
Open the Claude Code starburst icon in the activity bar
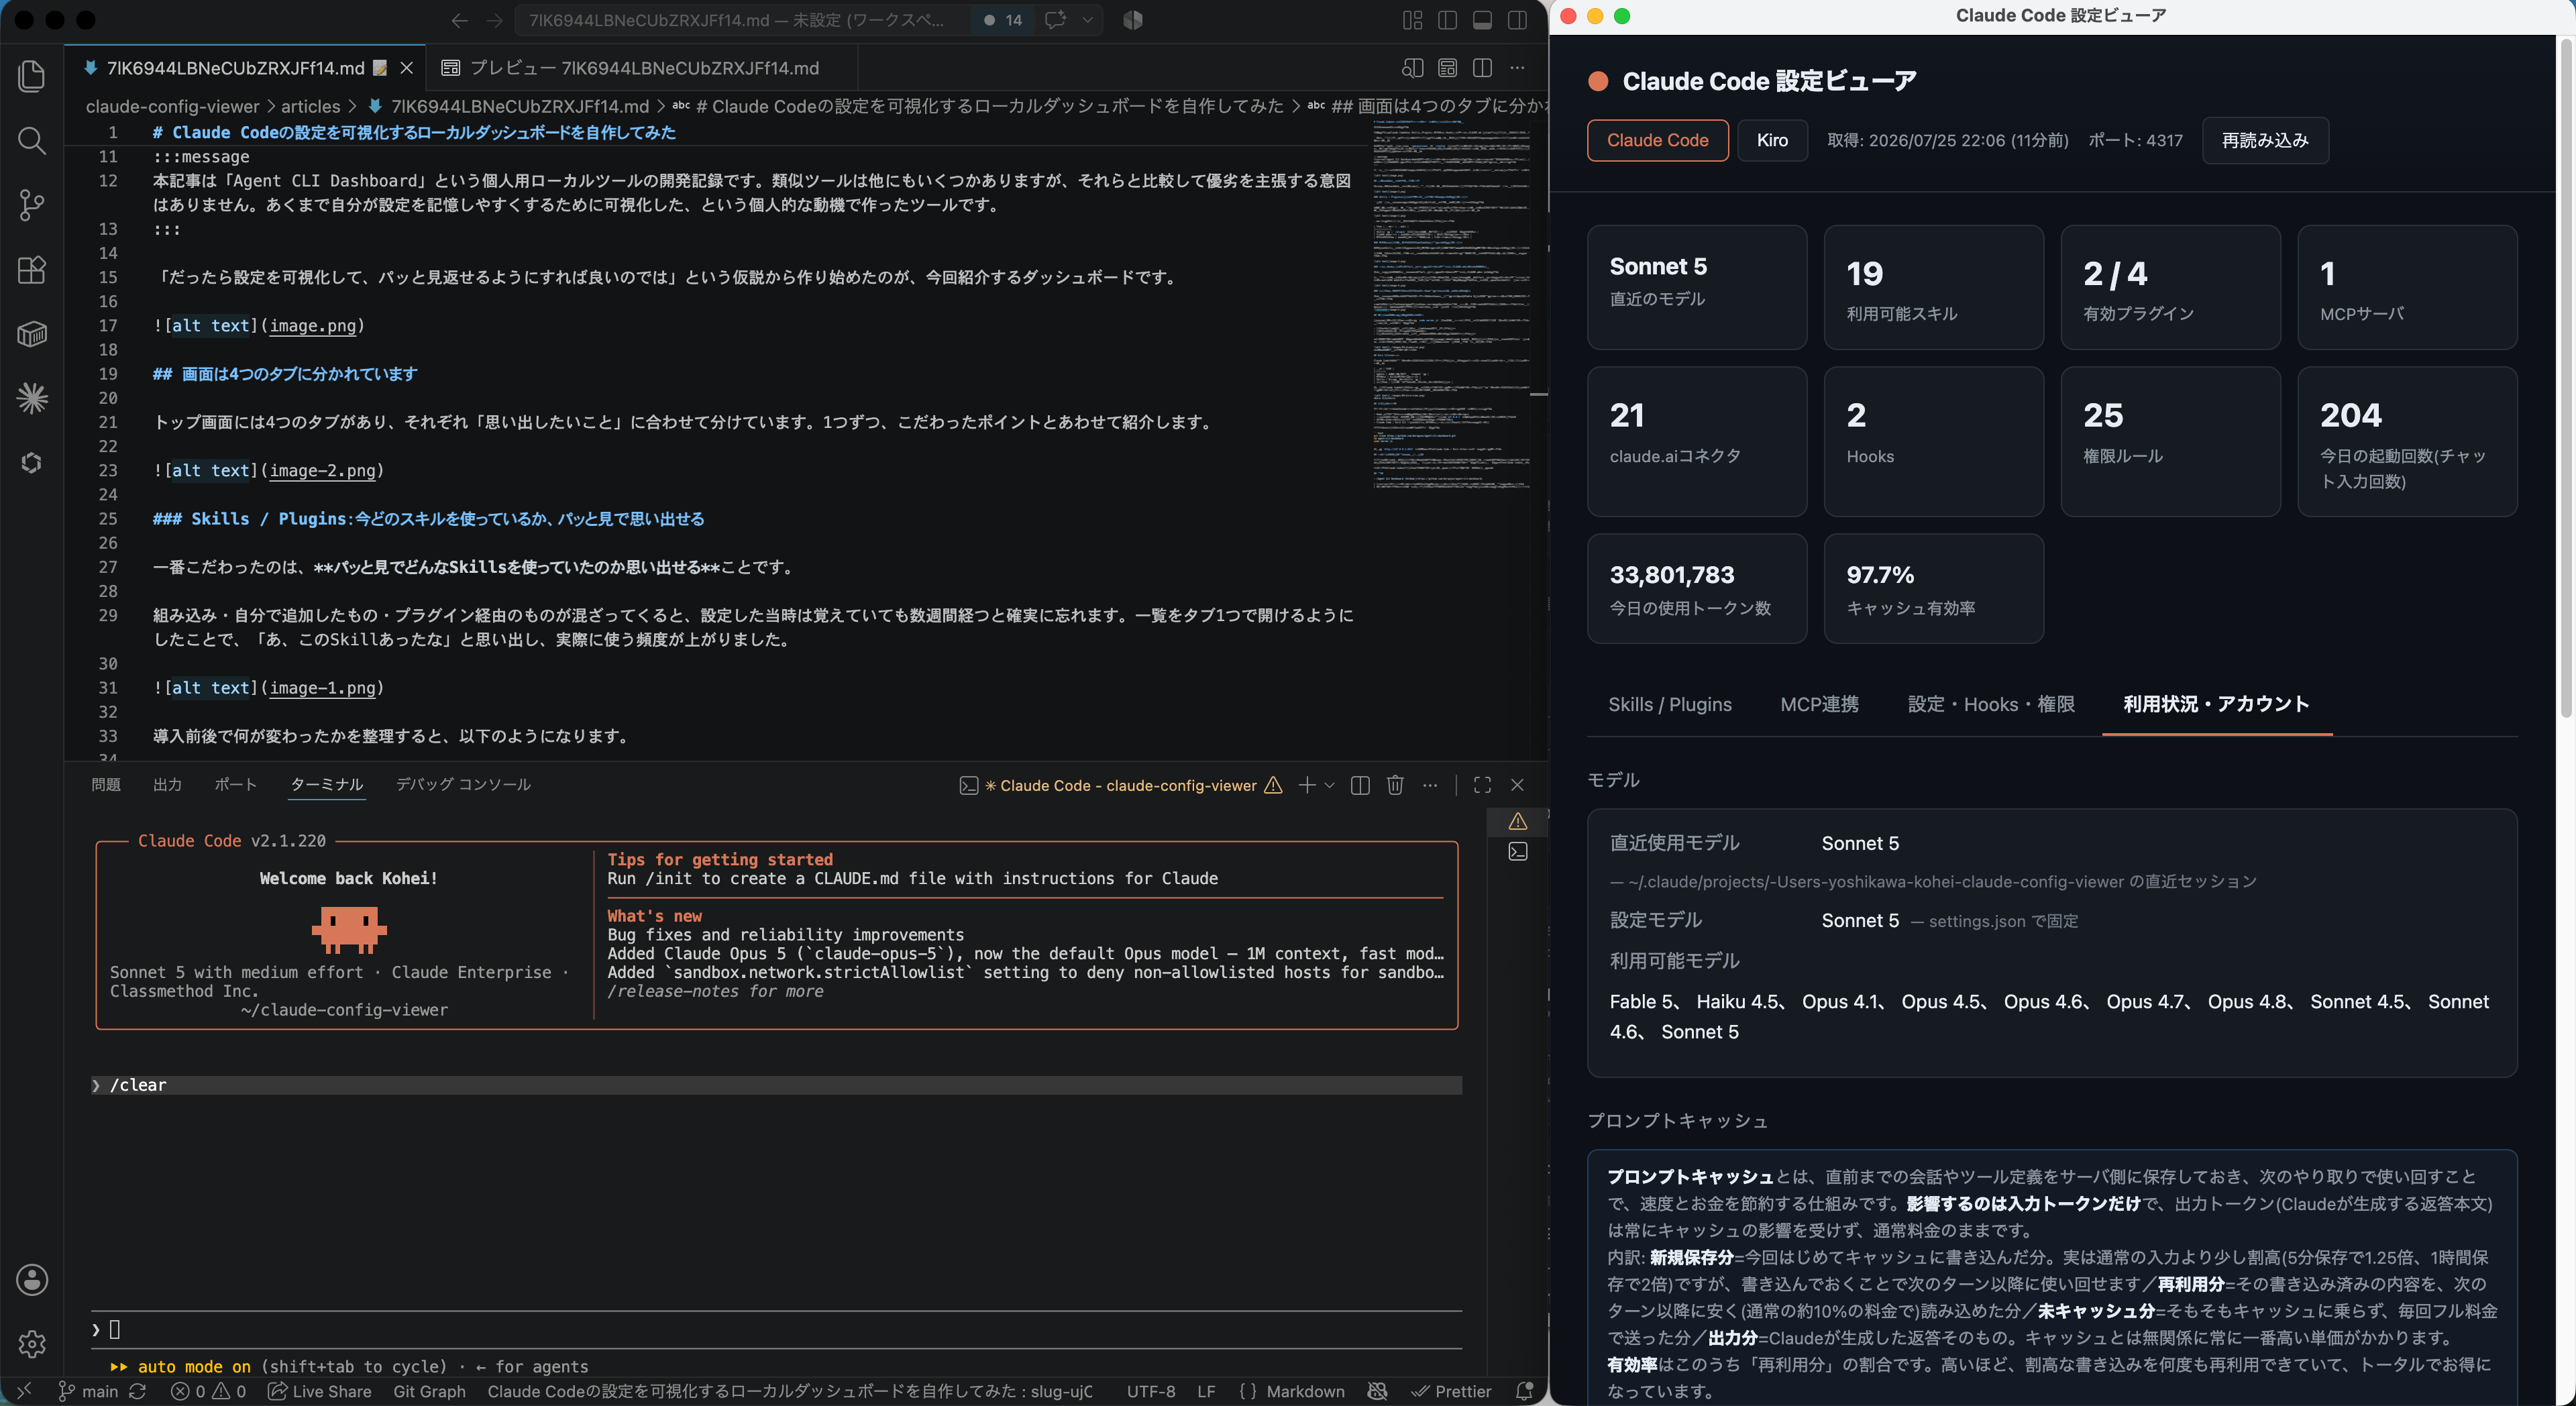coord(32,398)
